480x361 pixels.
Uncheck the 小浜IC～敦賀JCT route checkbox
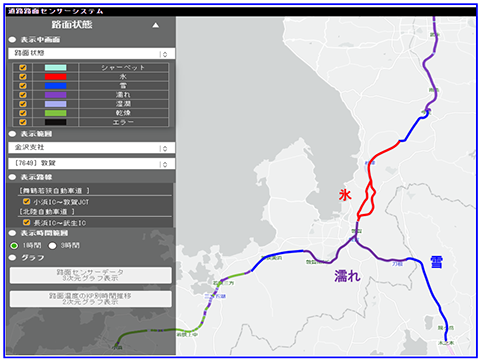tap(26, 201)
